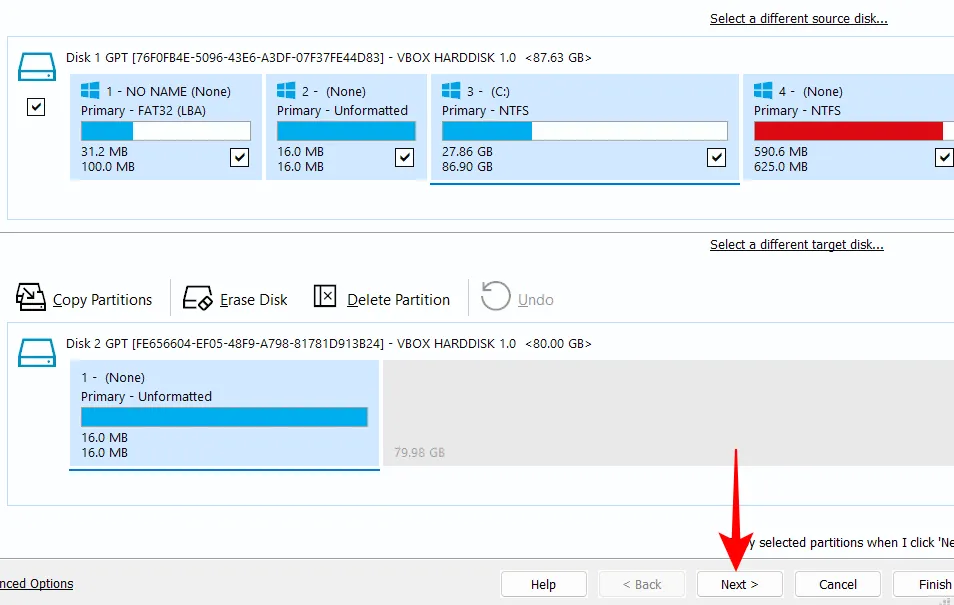This screenshot has width=954, height=605.
Task: Click Windows logo on partition 1 NO NAME
Action: [x=90, y=91]
